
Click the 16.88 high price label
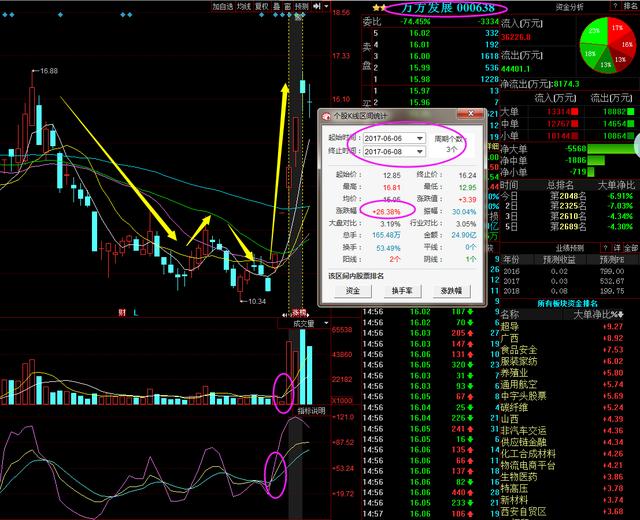point(49,71)
